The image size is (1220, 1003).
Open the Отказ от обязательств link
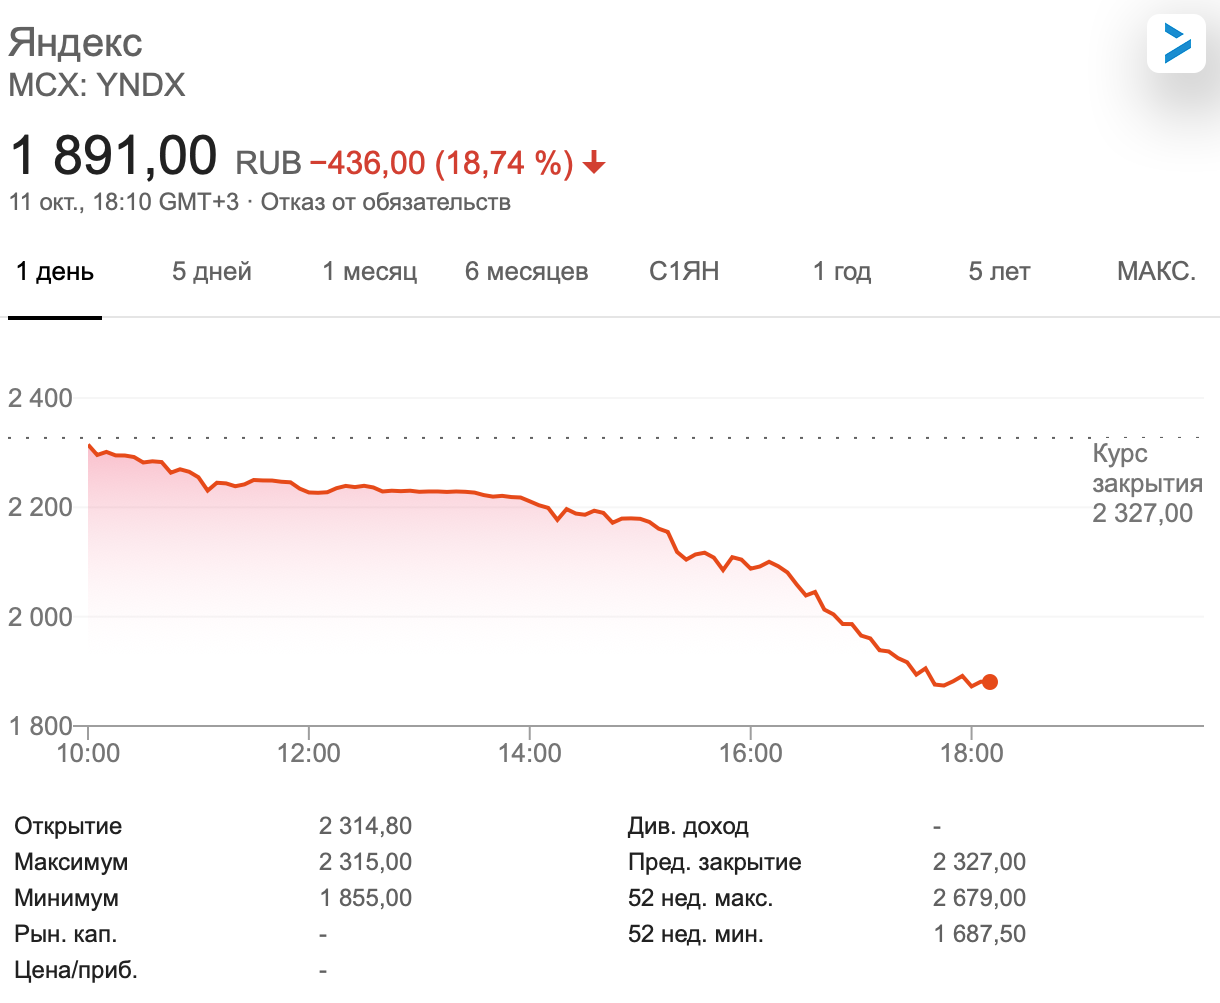386,202
